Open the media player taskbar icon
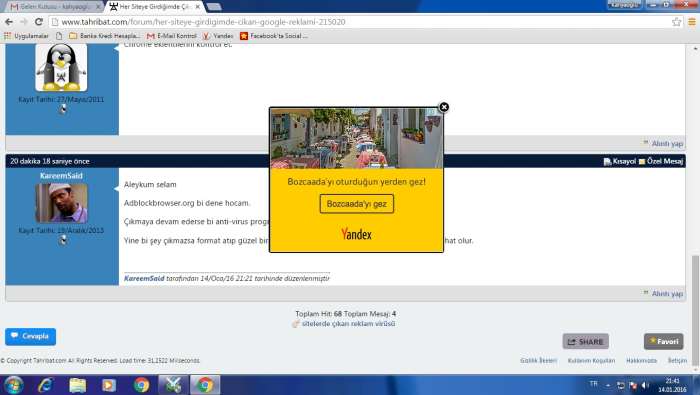This screenshot has width=700, height=395. 109,385
